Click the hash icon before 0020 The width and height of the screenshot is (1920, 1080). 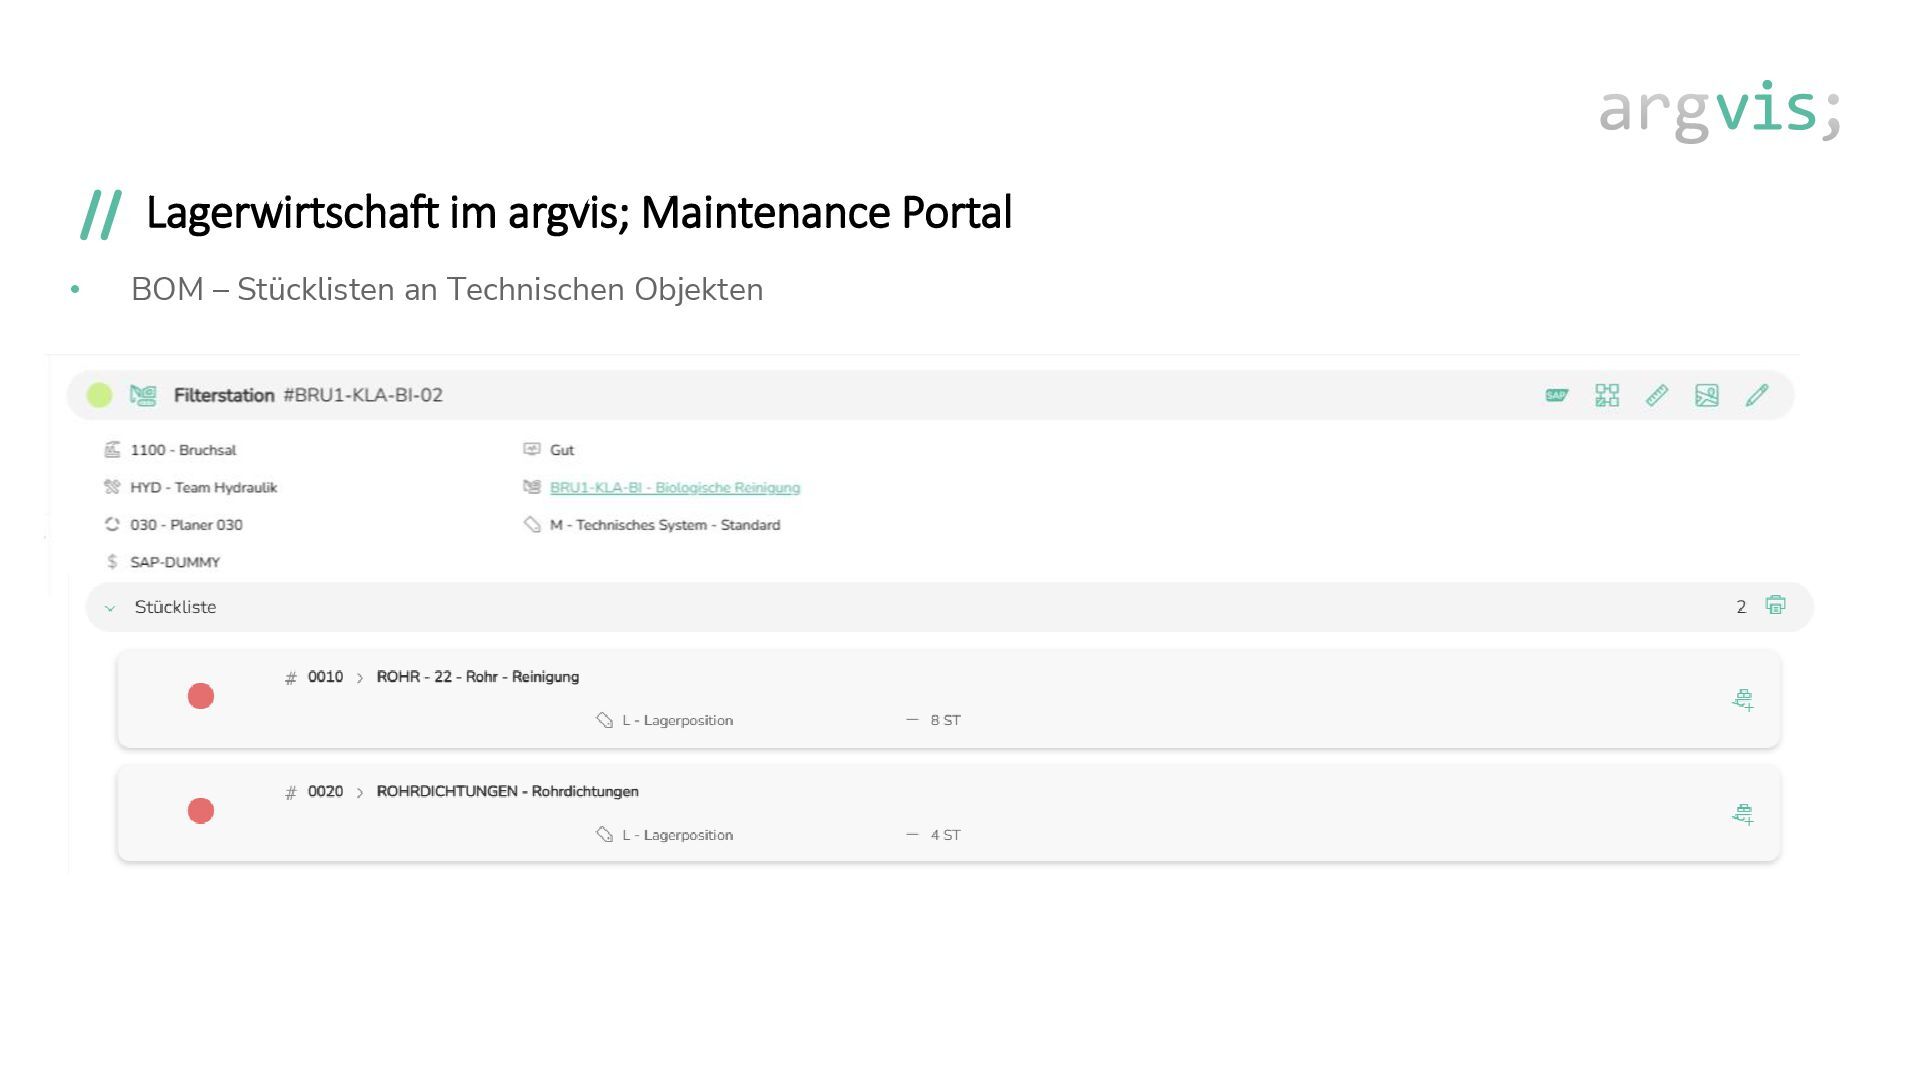point(291,793)
